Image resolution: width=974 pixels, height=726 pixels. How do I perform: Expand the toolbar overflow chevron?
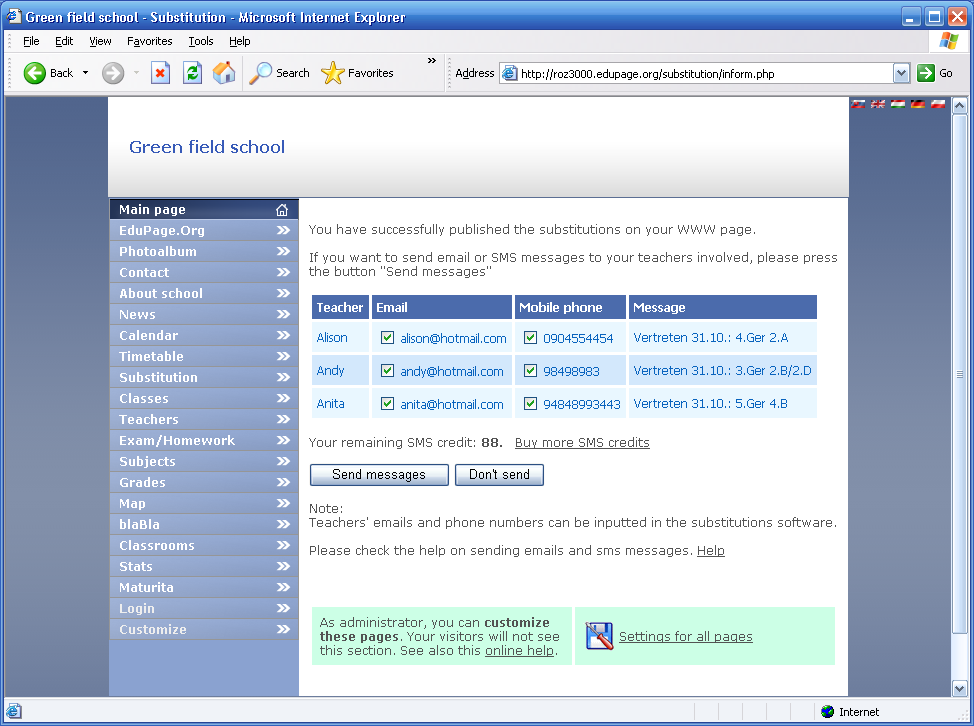coord(432,61)
